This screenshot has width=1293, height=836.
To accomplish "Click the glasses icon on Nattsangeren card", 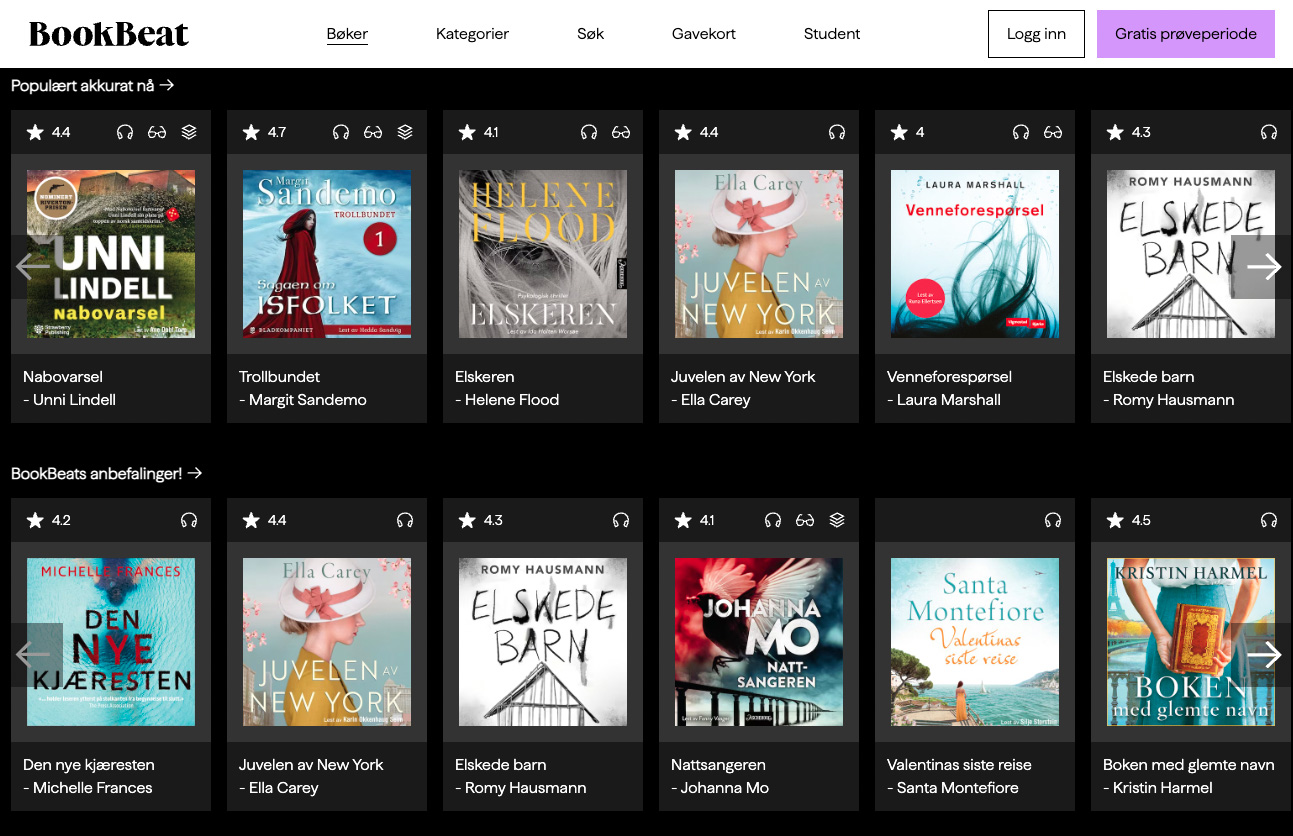I will point(805,520).
